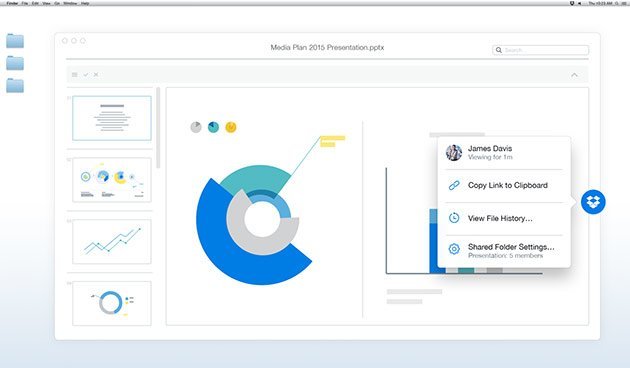This screenshot has height=368, width=630.
Task: Collapse the toolbar with the chevron arrow
Action: coord(575,75)
